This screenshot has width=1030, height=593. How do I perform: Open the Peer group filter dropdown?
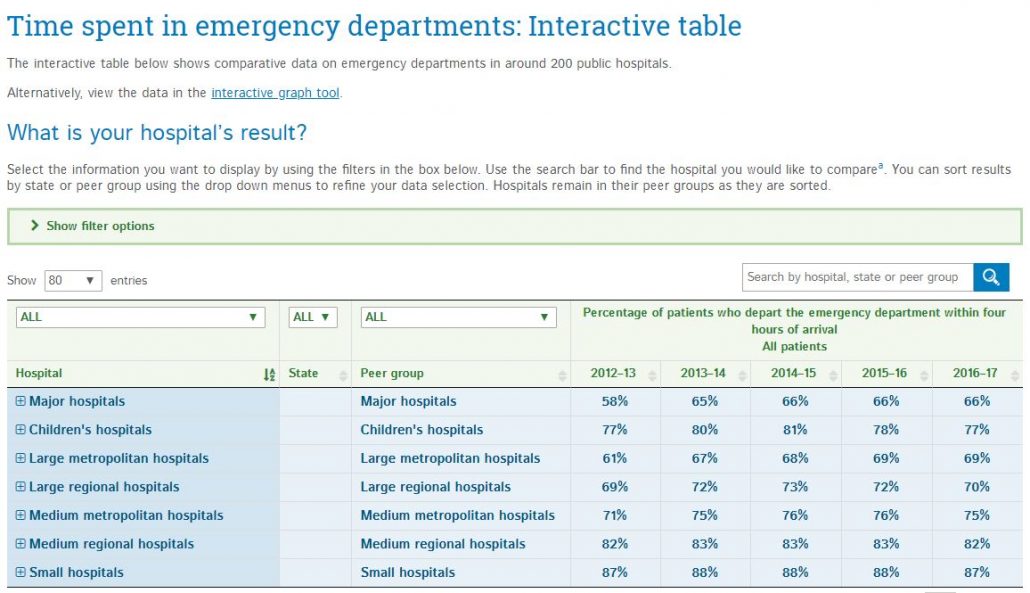pos(458,317)
